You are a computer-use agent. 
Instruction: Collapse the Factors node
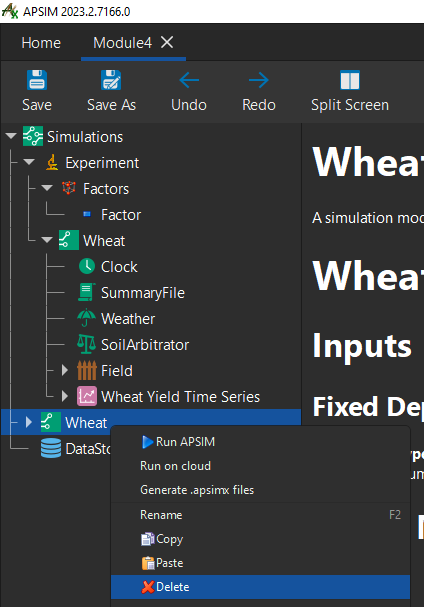pos(47,188)
